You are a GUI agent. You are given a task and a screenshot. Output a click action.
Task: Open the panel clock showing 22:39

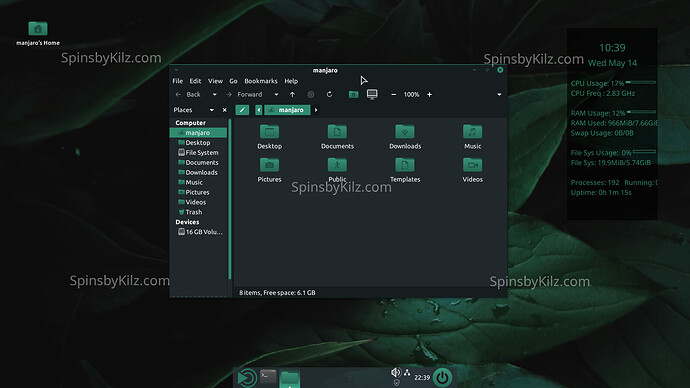coord(422,377)
